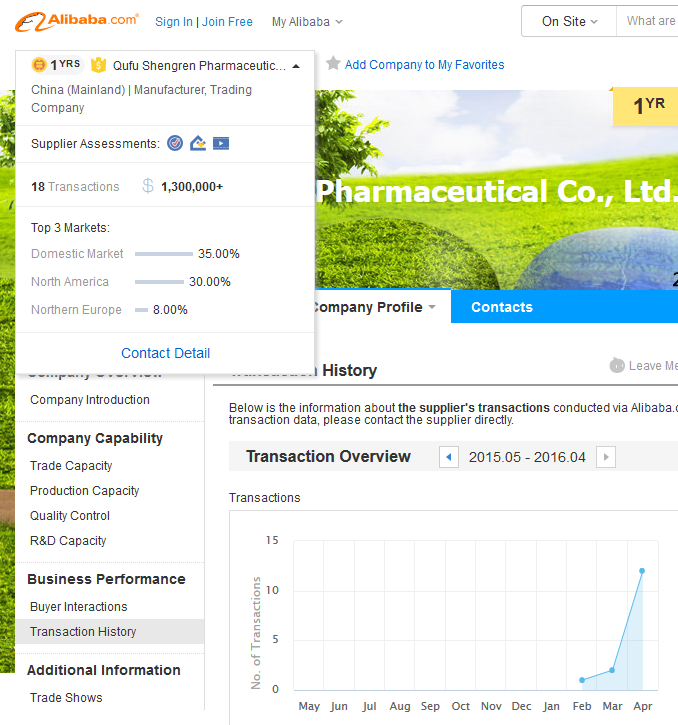Open R&D Capacity in sidebar
The width and height of the screenshot is (678, 725).
click(x=68, y=541)
